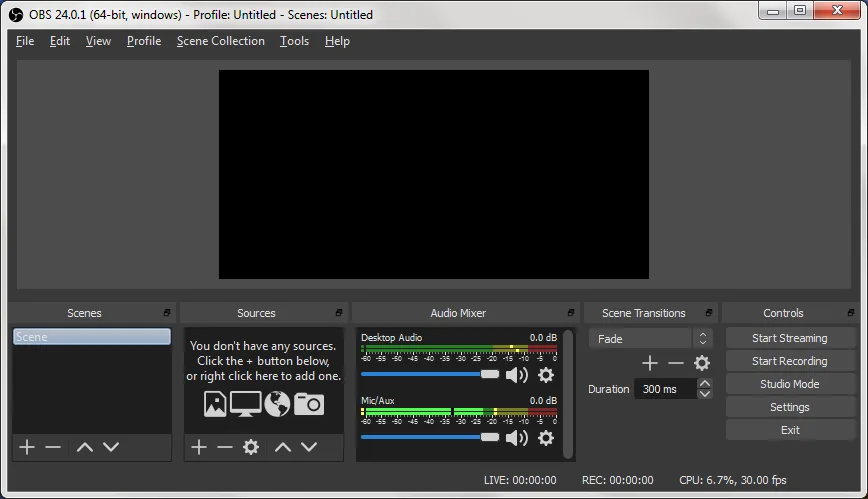Image resolution: width=868 pixels, height=499 pixels.
Task: Click the image source icon in Sources
Action: point(215,404)
